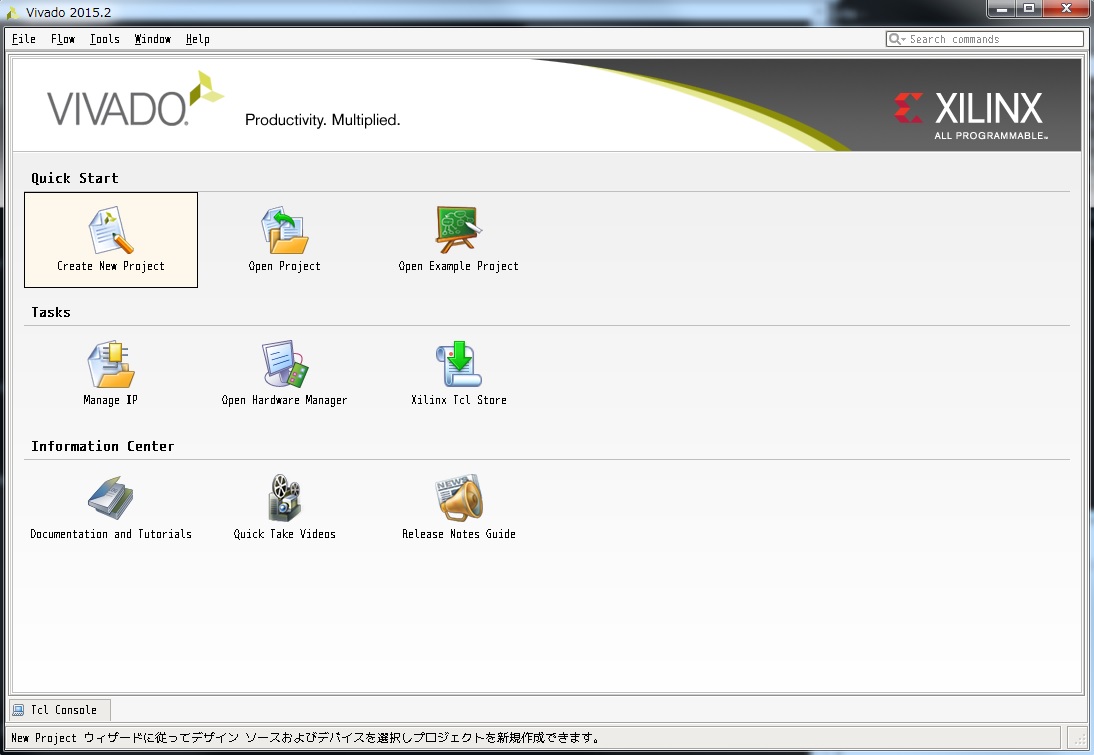Open the Release Notes Guide megaphone icon

pos(458,498)
